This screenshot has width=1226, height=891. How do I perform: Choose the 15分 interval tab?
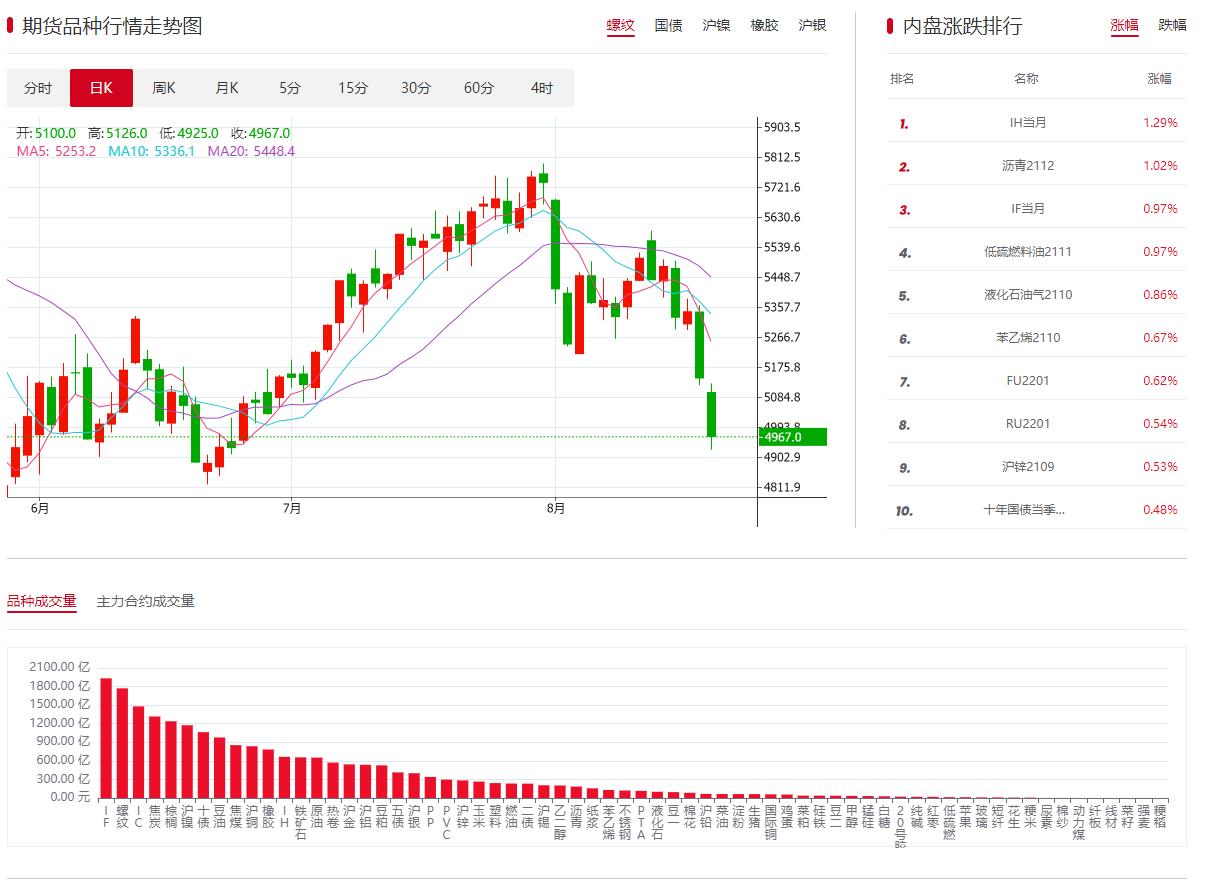click(x=353, y=88)
